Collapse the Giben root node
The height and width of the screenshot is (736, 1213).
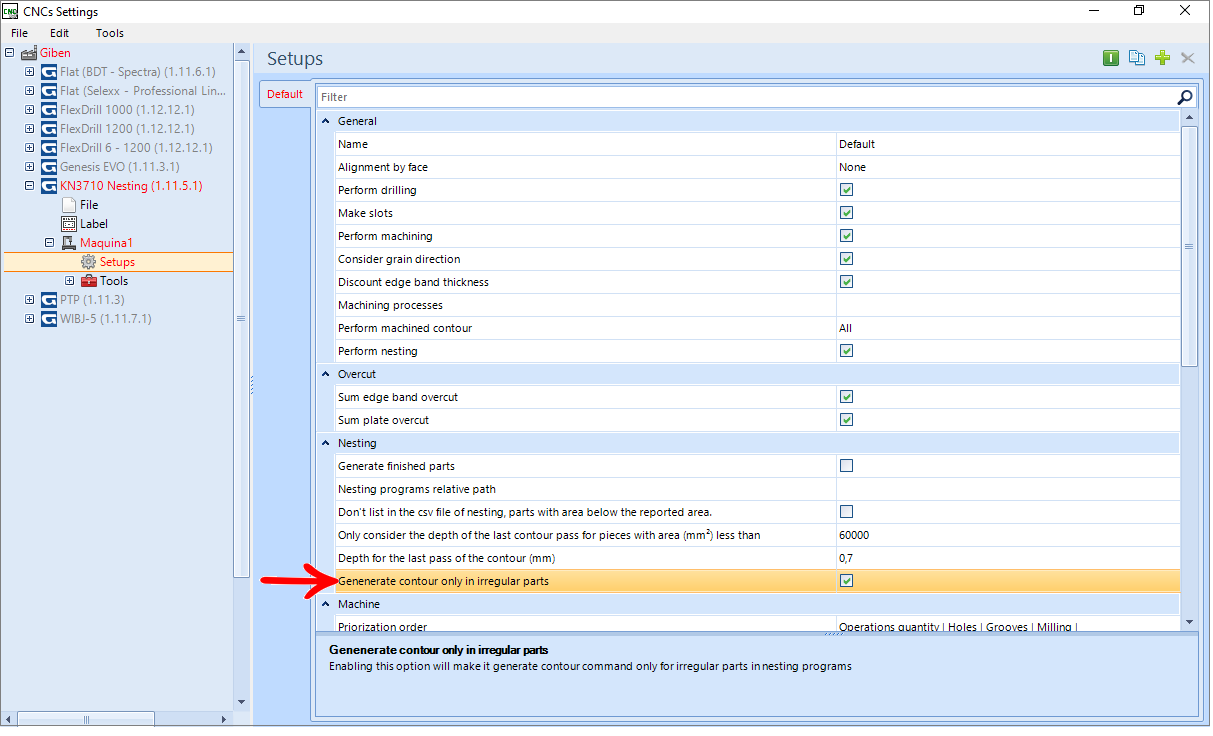10,53
